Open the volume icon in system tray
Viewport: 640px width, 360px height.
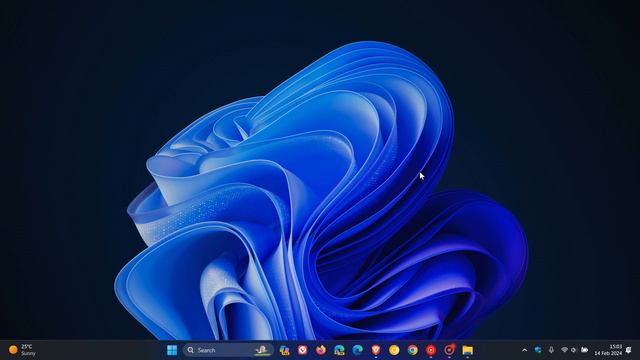tap(574, 350)
